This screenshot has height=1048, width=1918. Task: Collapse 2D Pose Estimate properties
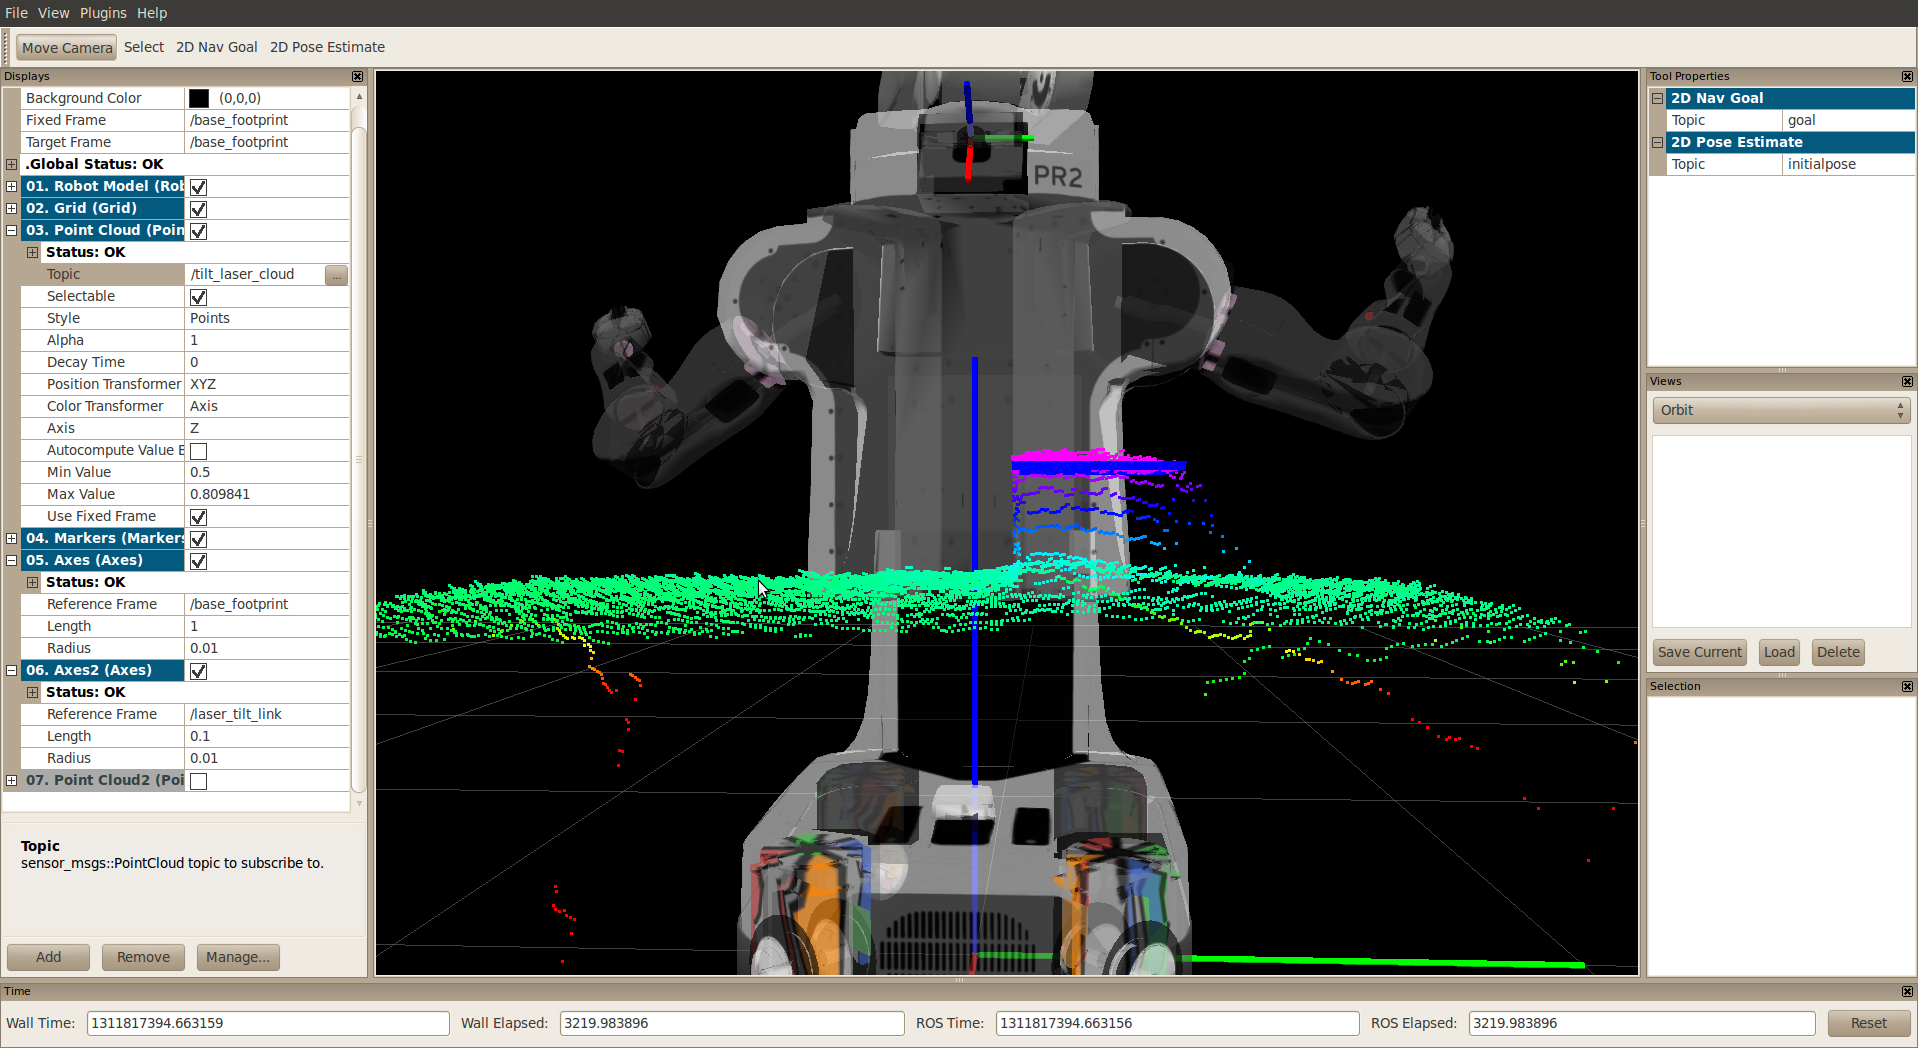tap(1657, 142)
